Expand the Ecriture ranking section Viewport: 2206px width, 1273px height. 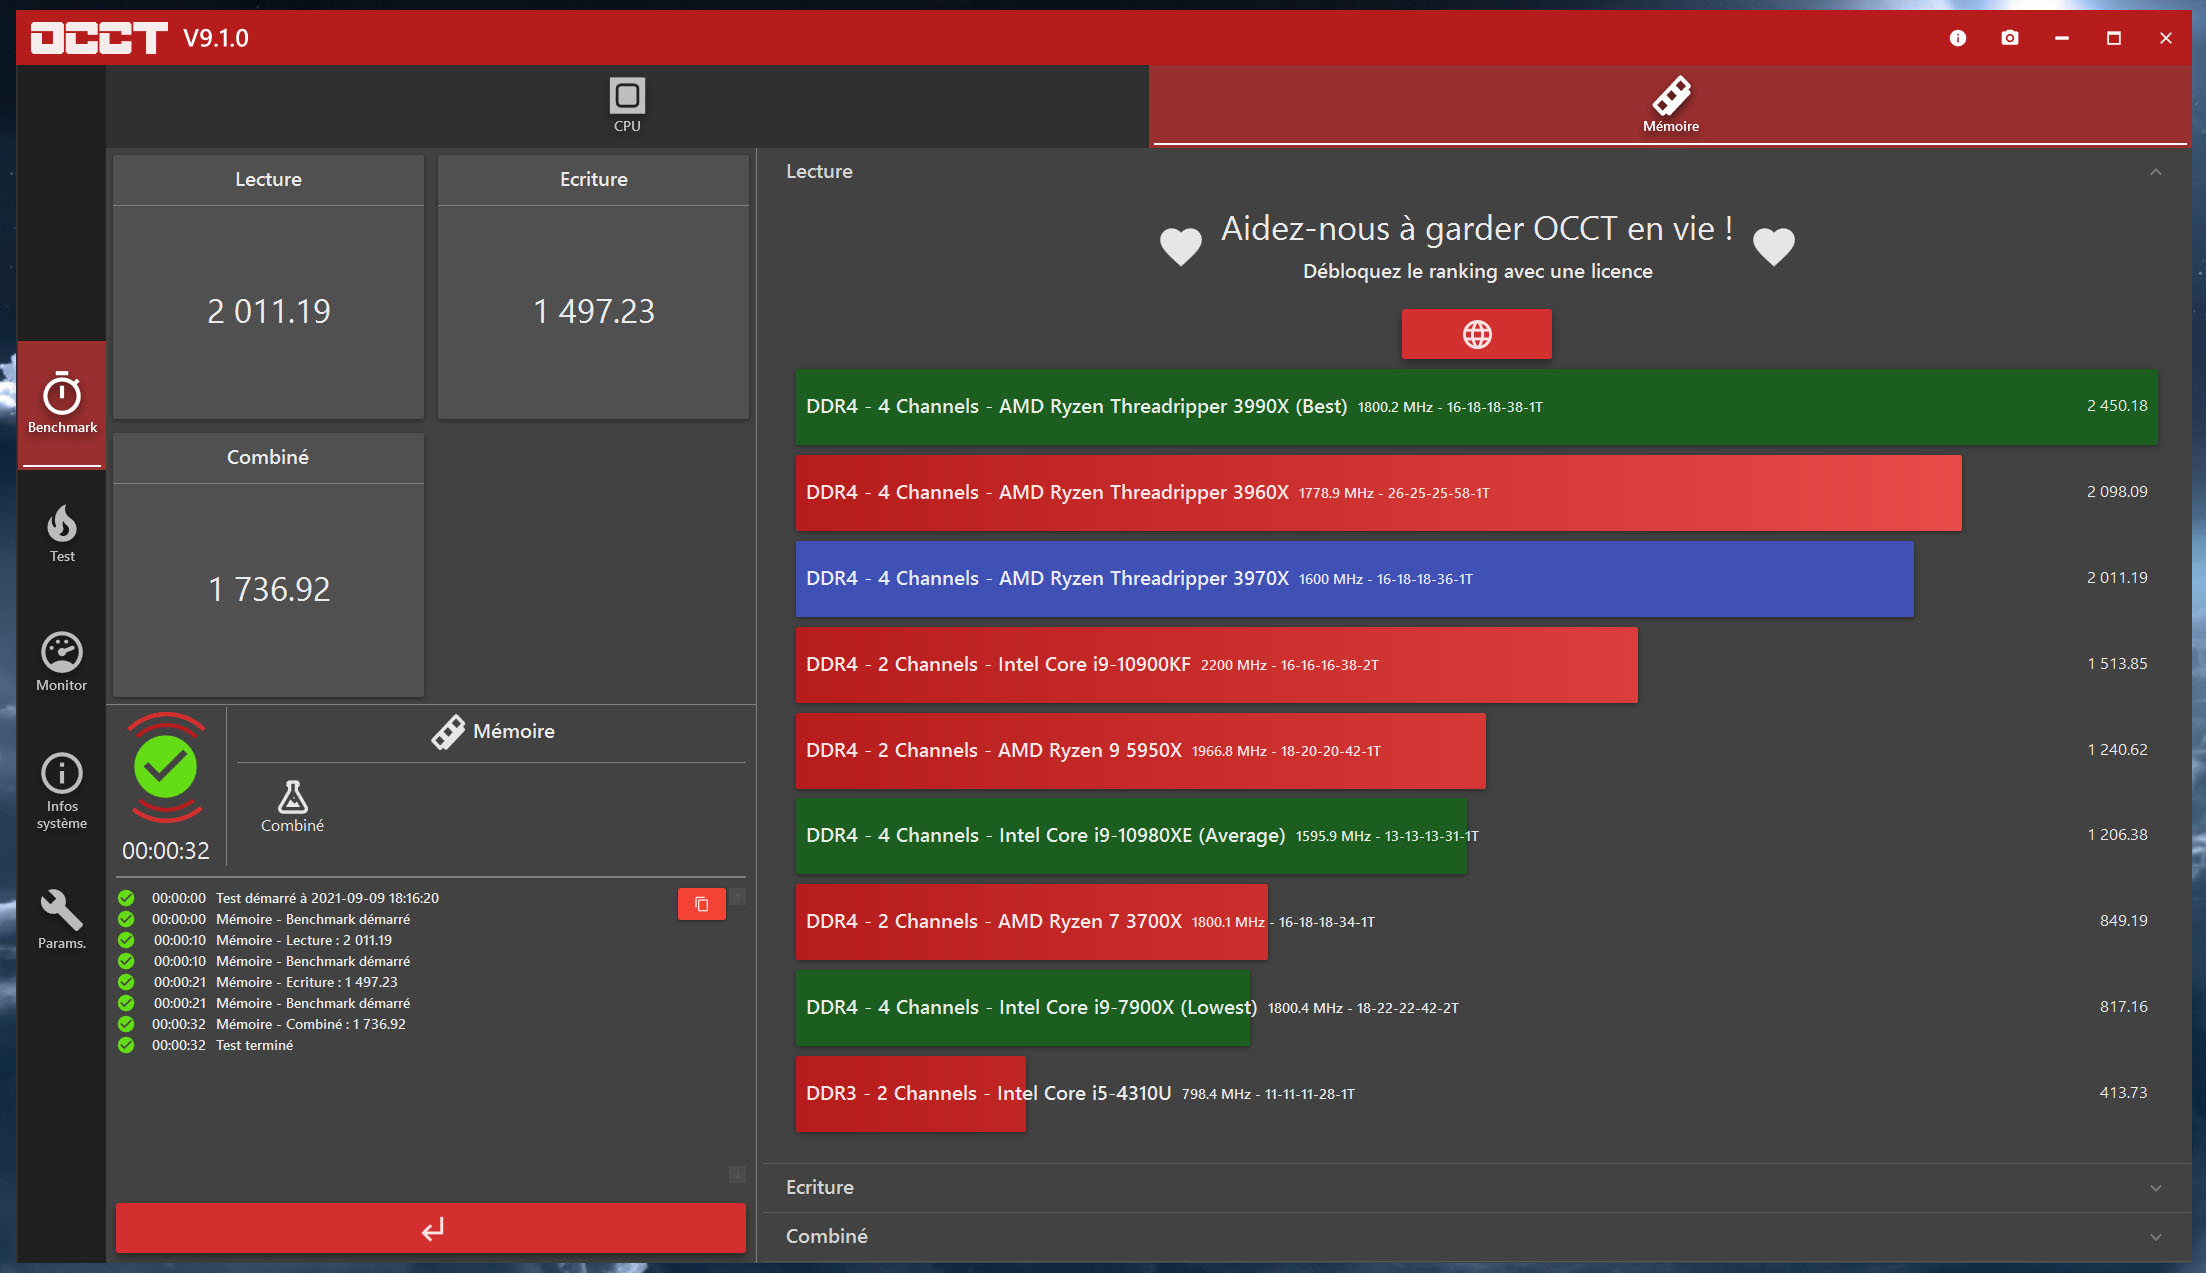tap(2155, 1188)
